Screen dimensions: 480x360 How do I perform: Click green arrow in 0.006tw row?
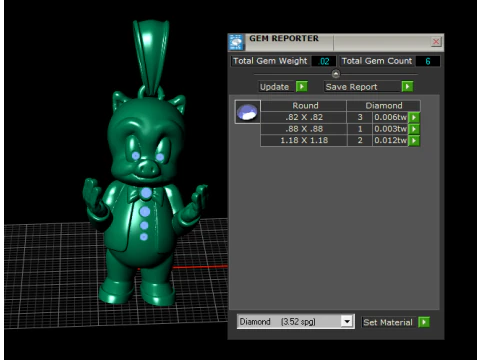pyautogui.click(x=414, y=117)
